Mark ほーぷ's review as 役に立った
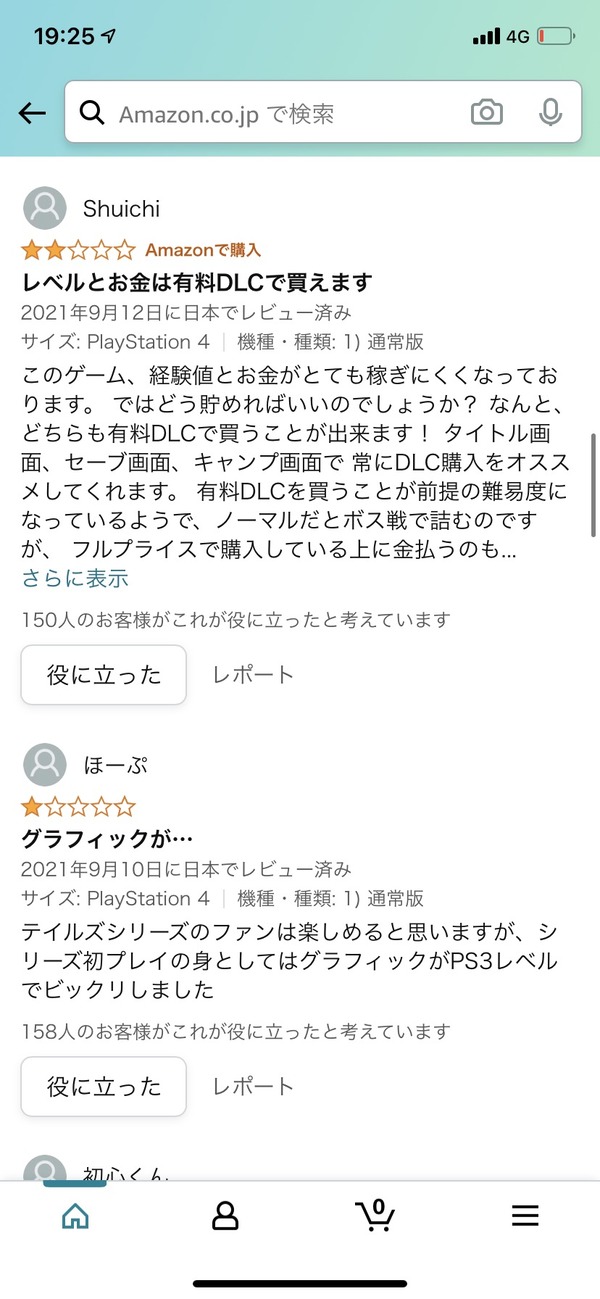600x1299 pixels. [104, 1086]
